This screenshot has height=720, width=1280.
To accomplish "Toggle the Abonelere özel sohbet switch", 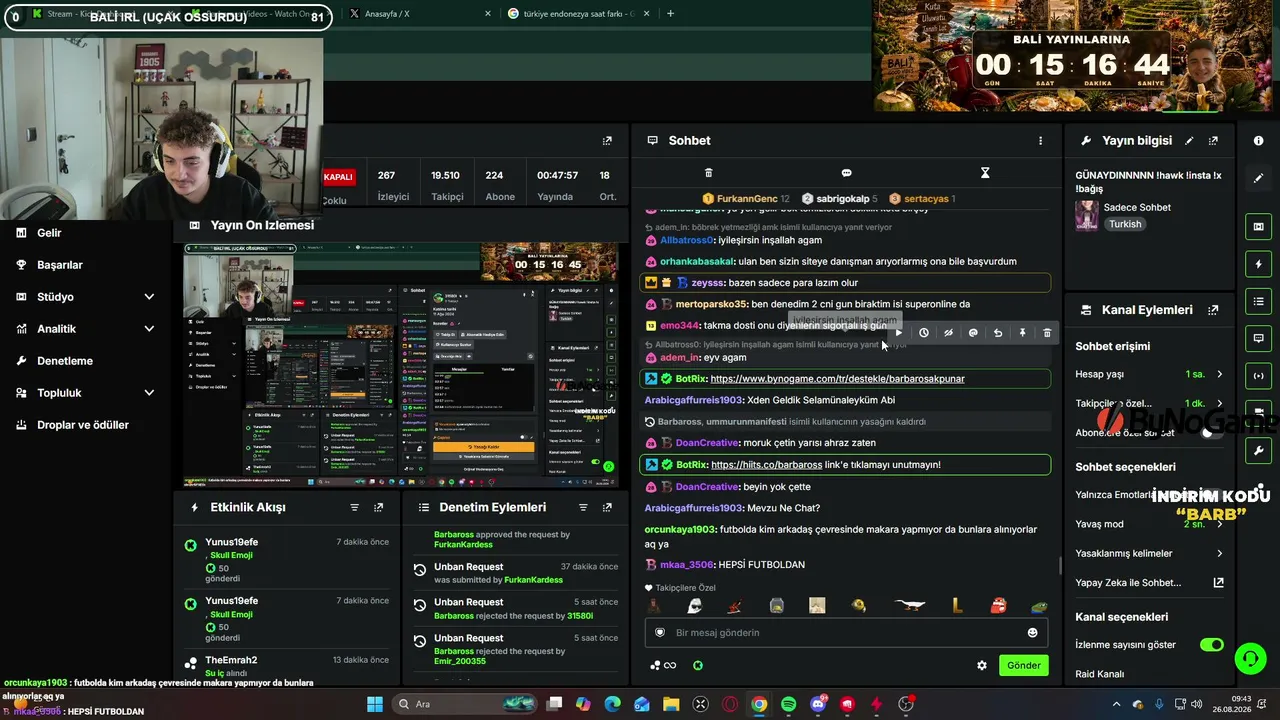I will click(1212, 433).
